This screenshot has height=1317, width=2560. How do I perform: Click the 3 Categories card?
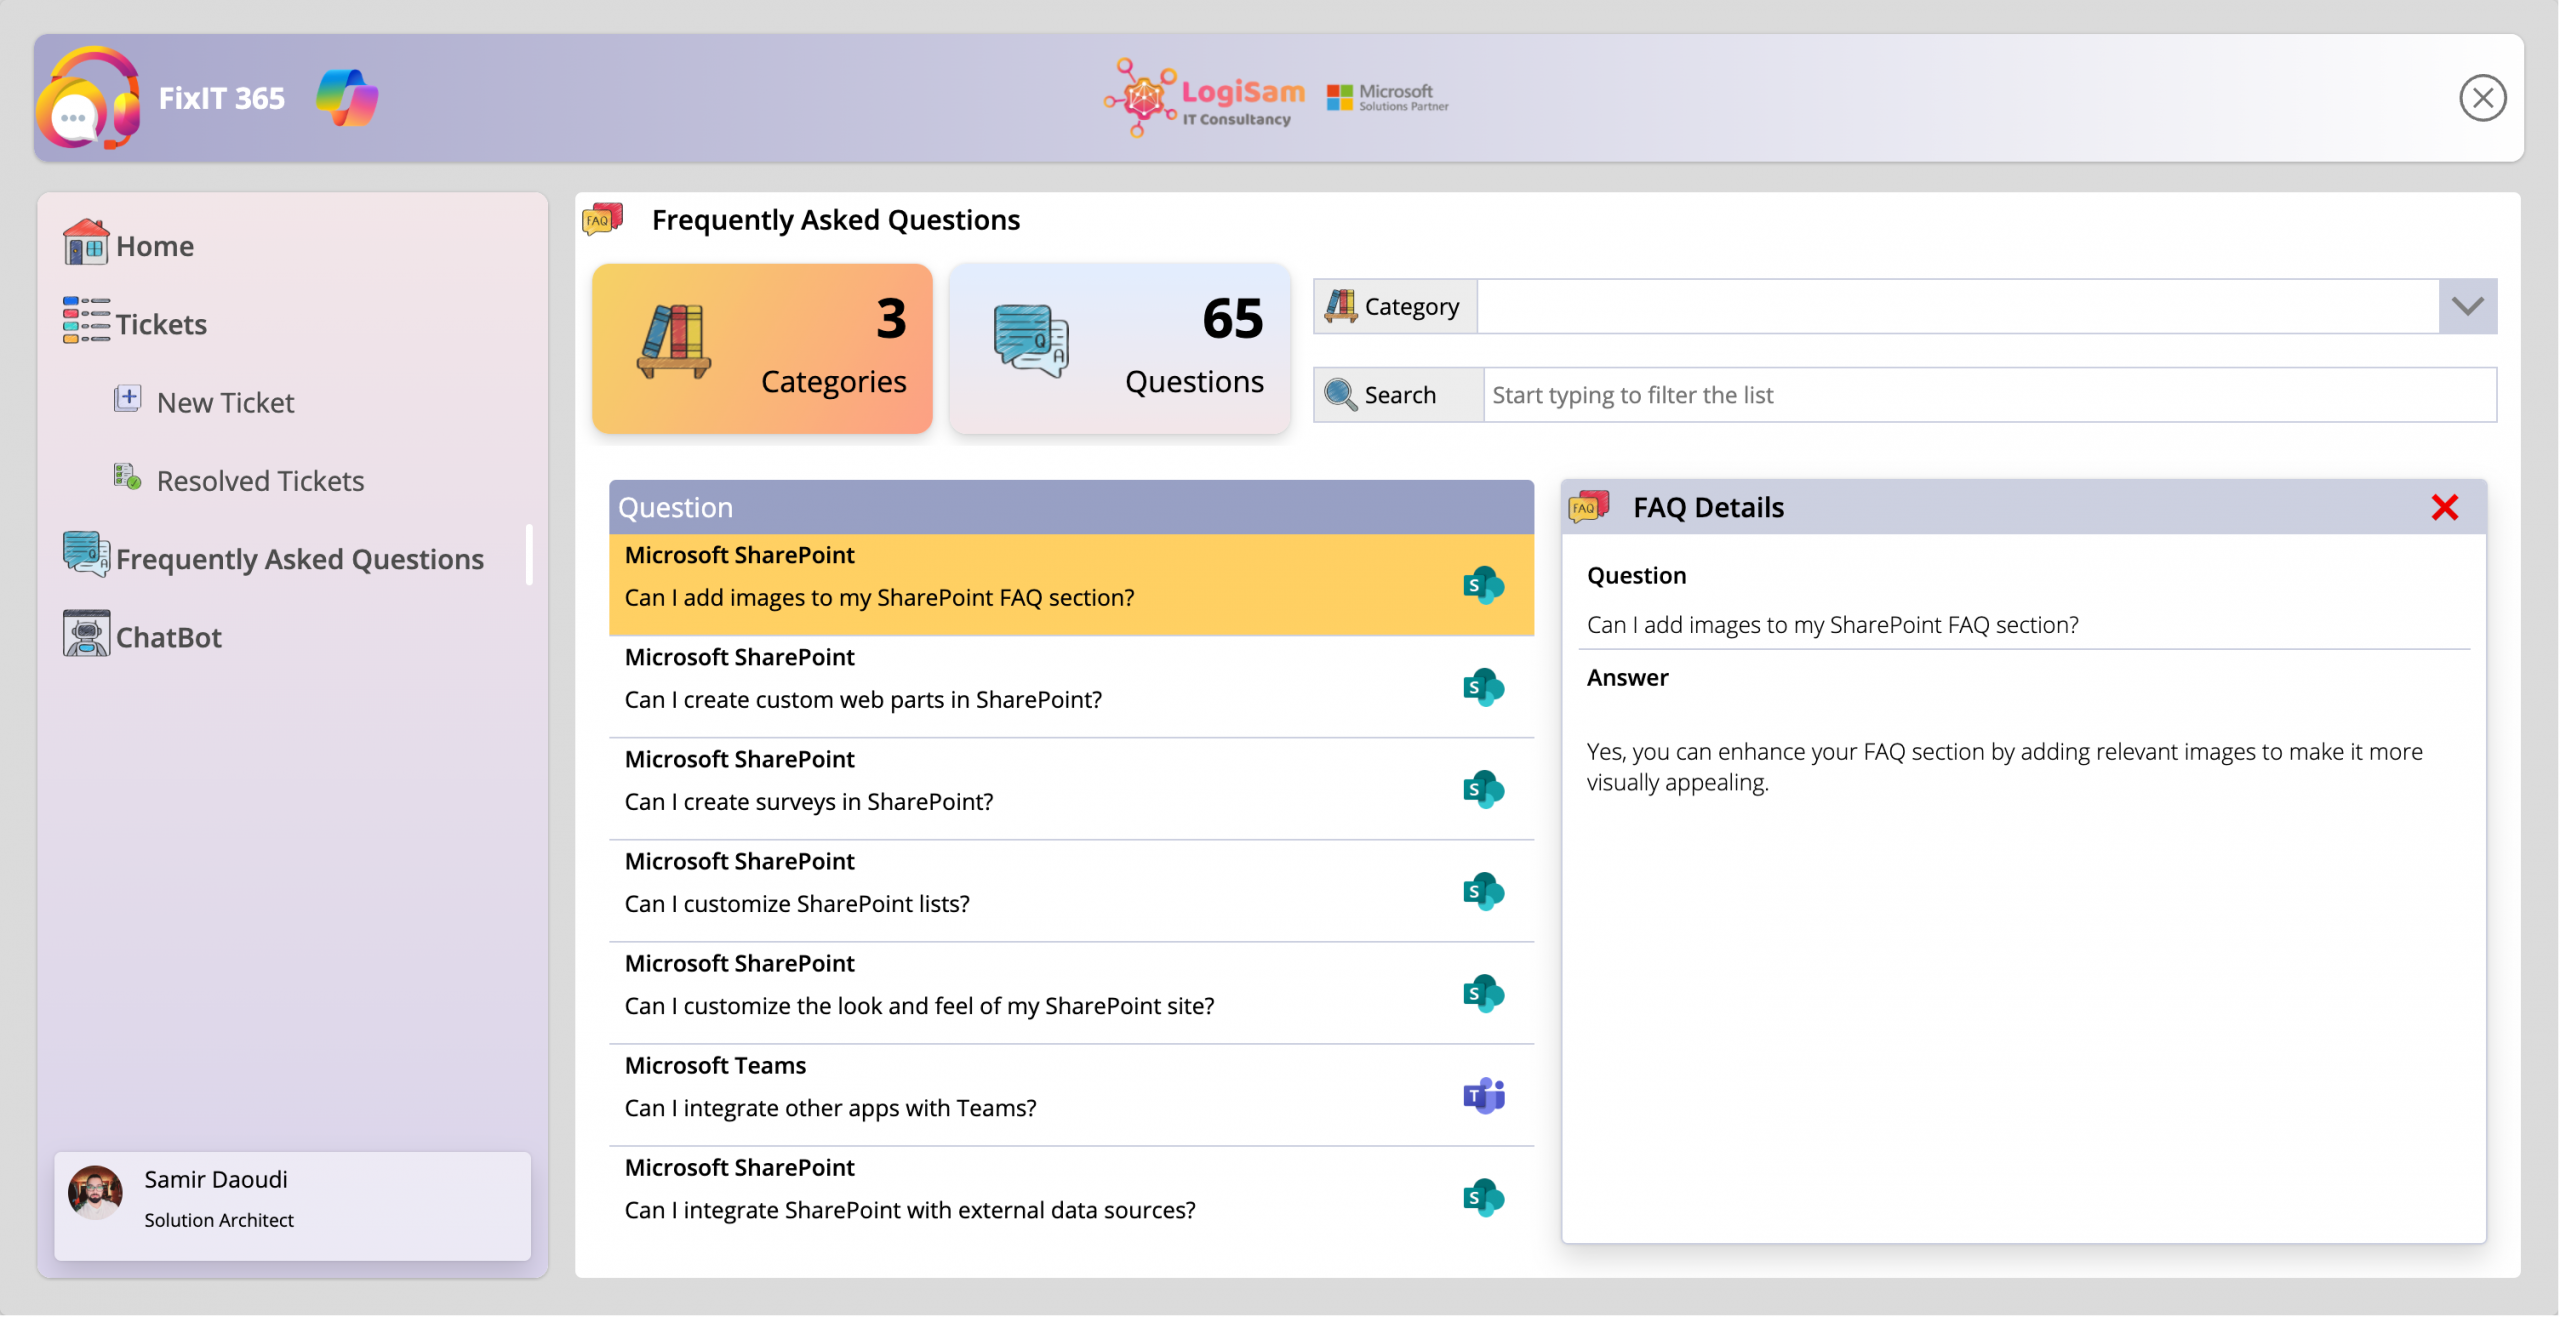tap(762, 348)
